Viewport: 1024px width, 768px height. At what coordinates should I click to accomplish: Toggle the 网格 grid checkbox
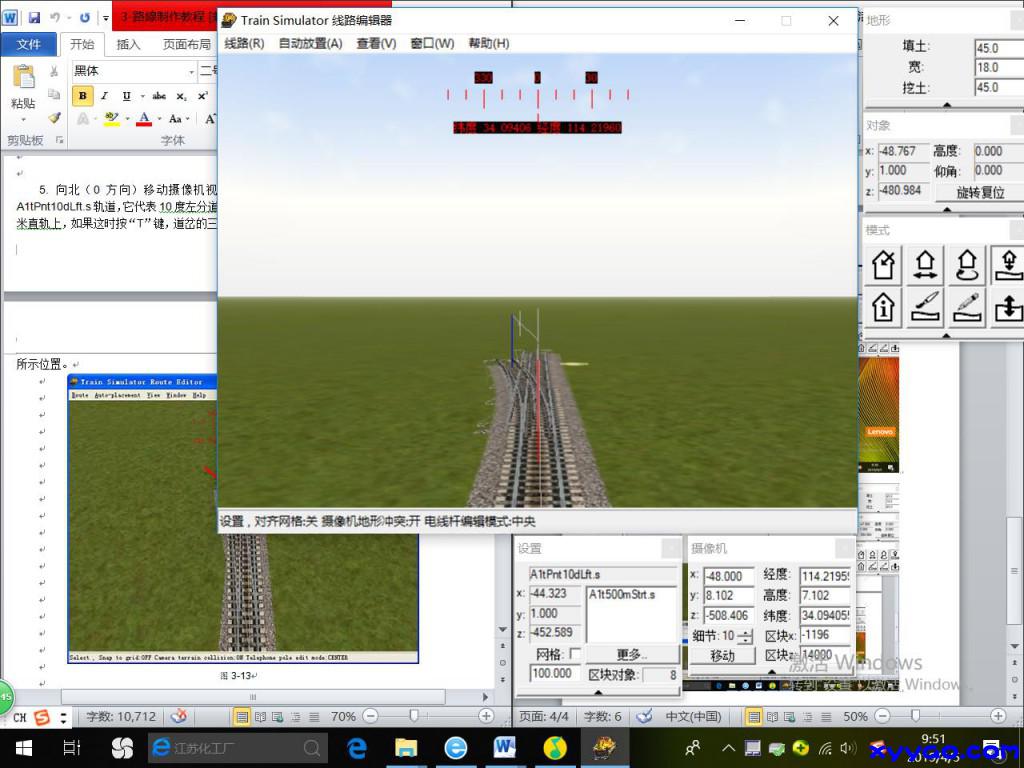tap(574, 654)
